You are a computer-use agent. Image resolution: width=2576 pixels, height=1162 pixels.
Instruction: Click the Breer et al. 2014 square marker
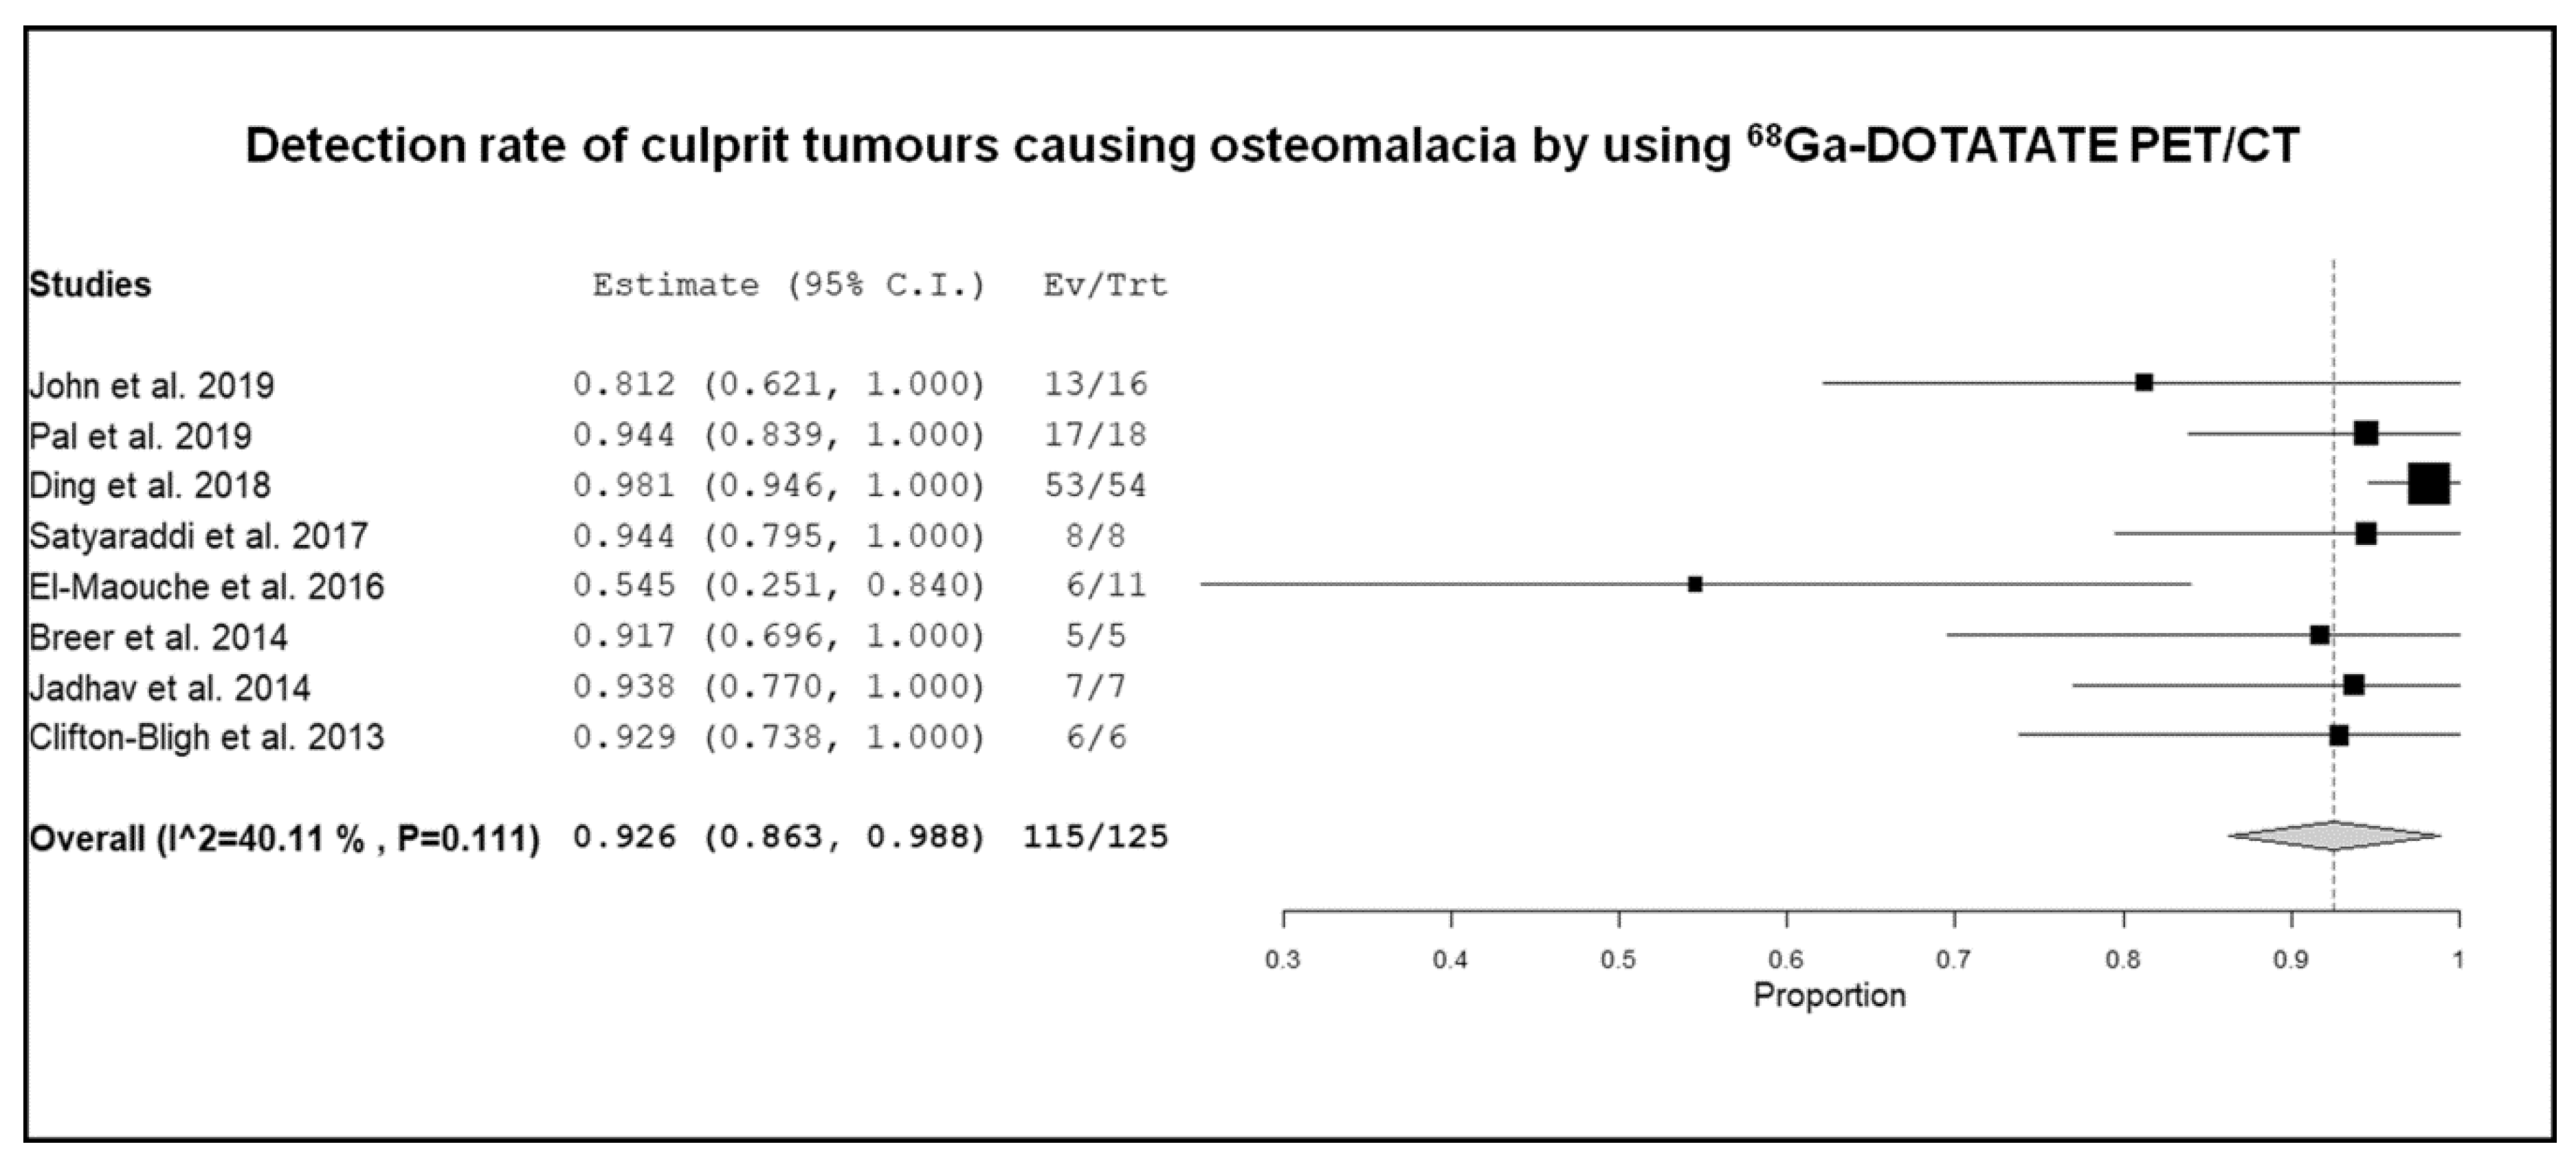click(2320, 635)
